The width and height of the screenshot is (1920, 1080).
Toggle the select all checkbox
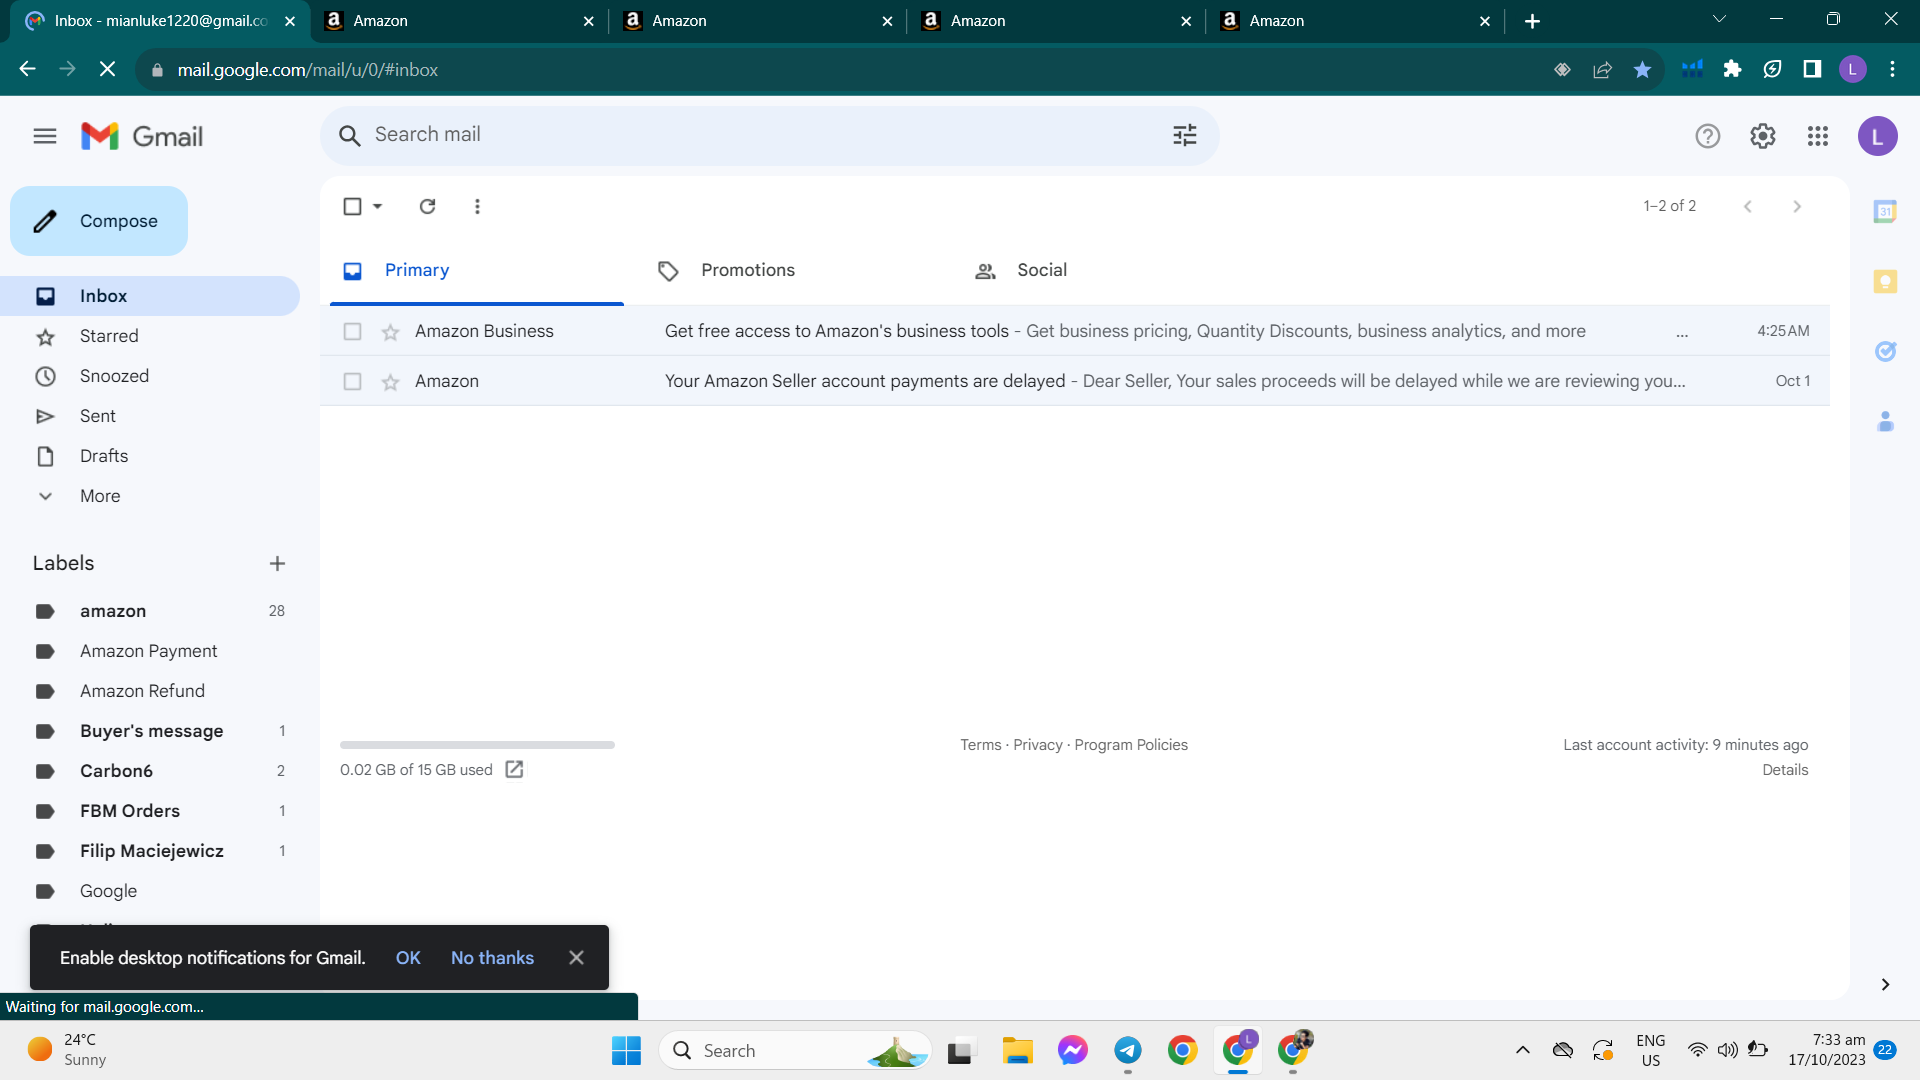pyautogui.click(x=352, y=206)
